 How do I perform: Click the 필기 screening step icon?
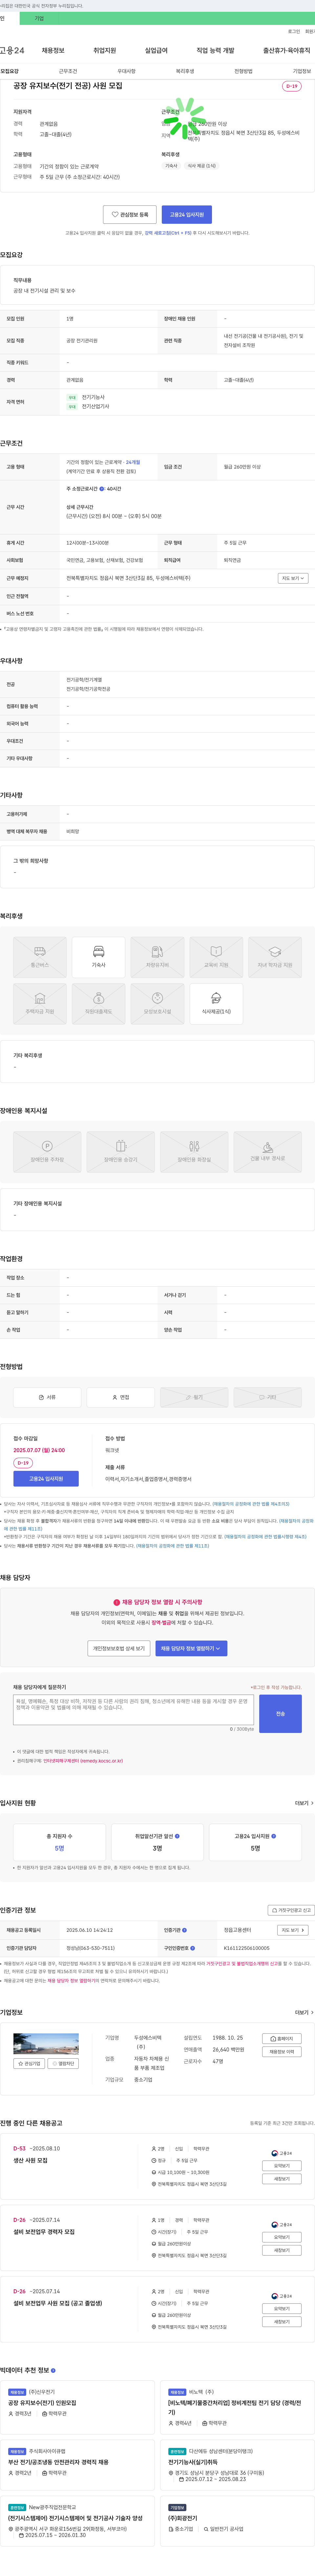tap(194, 1397)
